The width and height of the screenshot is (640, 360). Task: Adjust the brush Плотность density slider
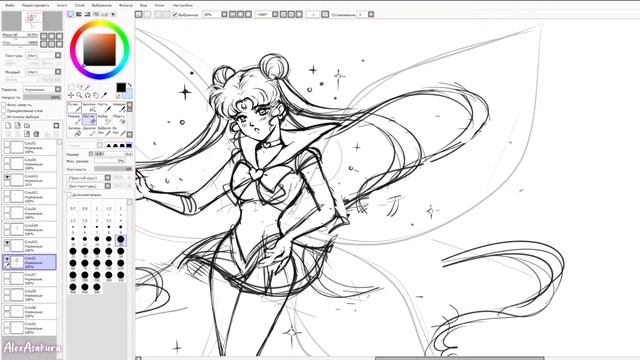(x=113, y=169)
